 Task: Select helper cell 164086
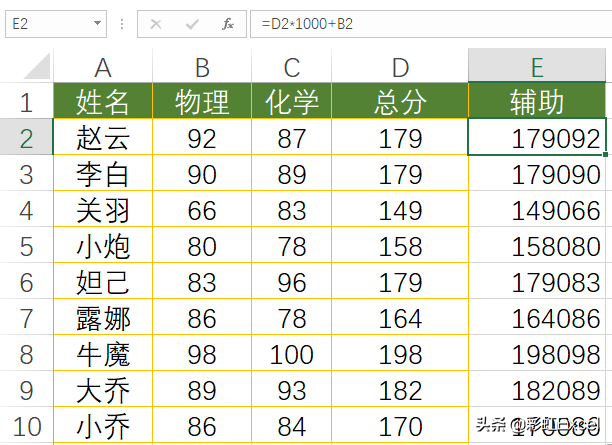[x=537, y=317]
